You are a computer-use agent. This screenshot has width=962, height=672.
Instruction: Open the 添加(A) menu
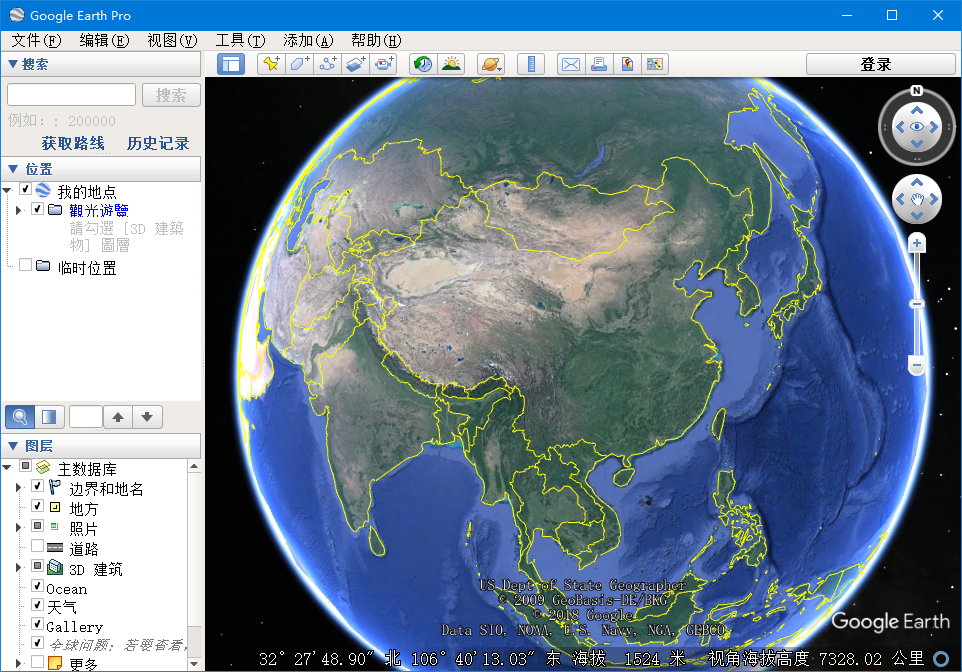coord(309,41)
